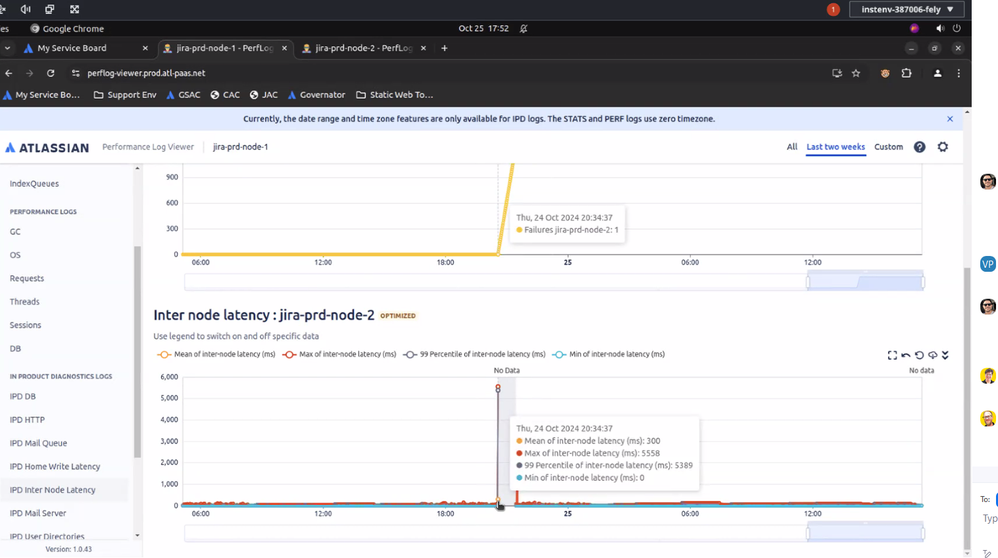
Task: Toggle Min of inter-node latency legend
Action: click(608, 354)
